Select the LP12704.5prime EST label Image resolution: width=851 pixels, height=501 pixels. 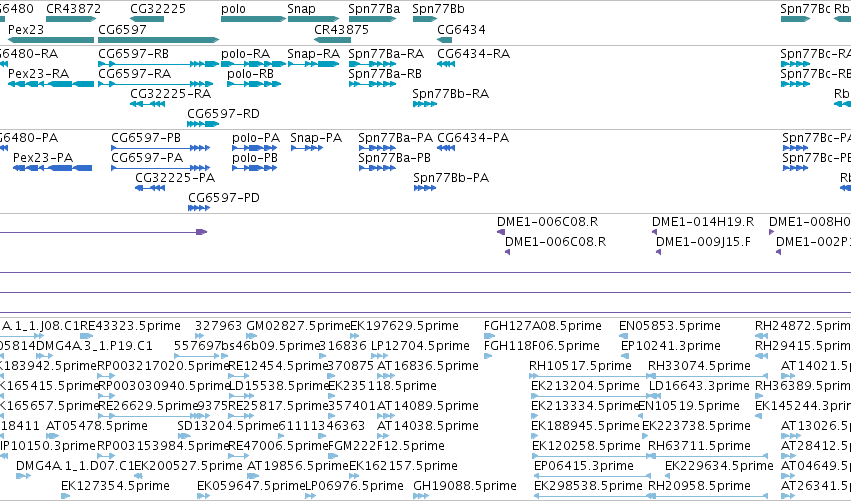420,346
